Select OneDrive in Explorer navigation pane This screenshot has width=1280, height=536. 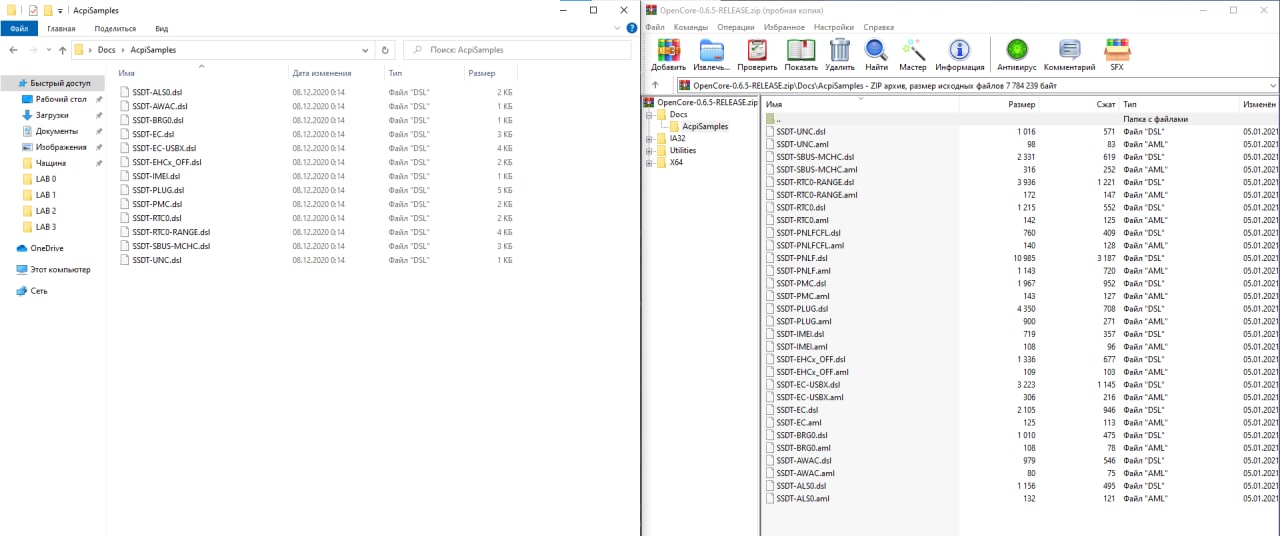[38, 248]
